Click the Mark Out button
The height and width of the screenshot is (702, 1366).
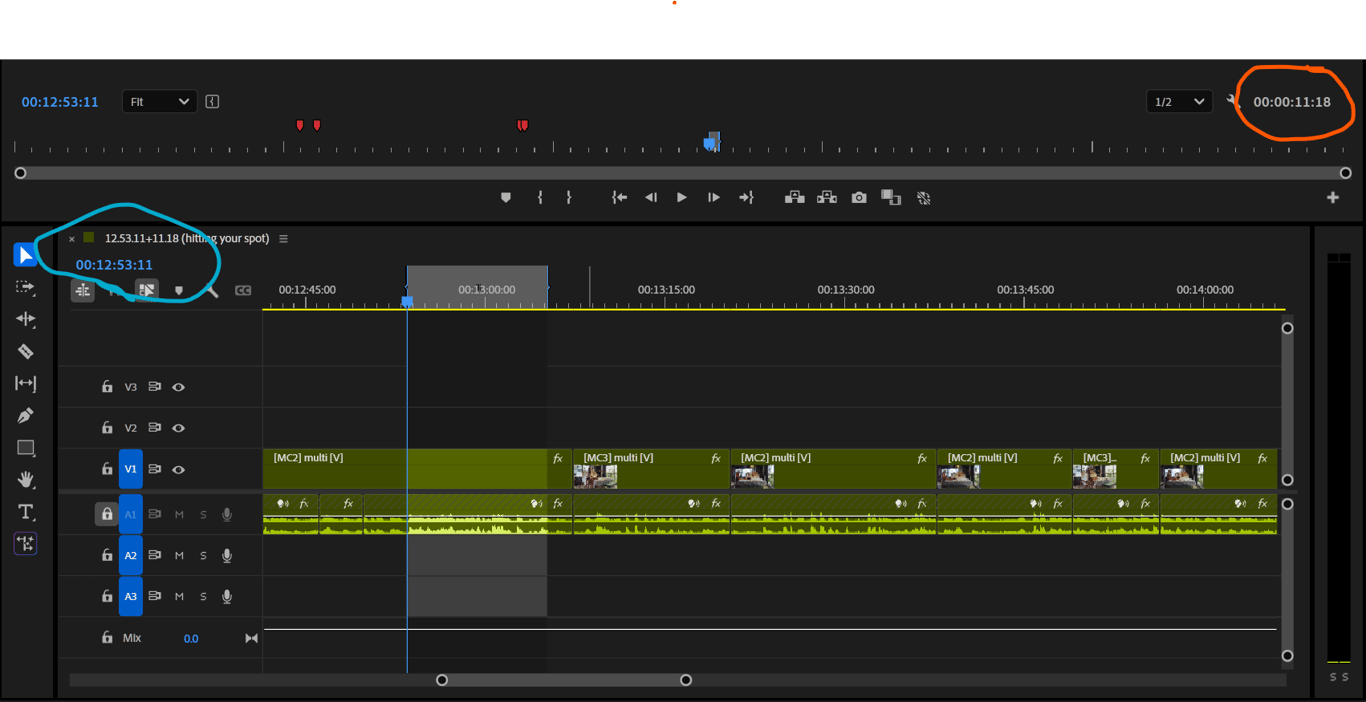pos(569,198)
